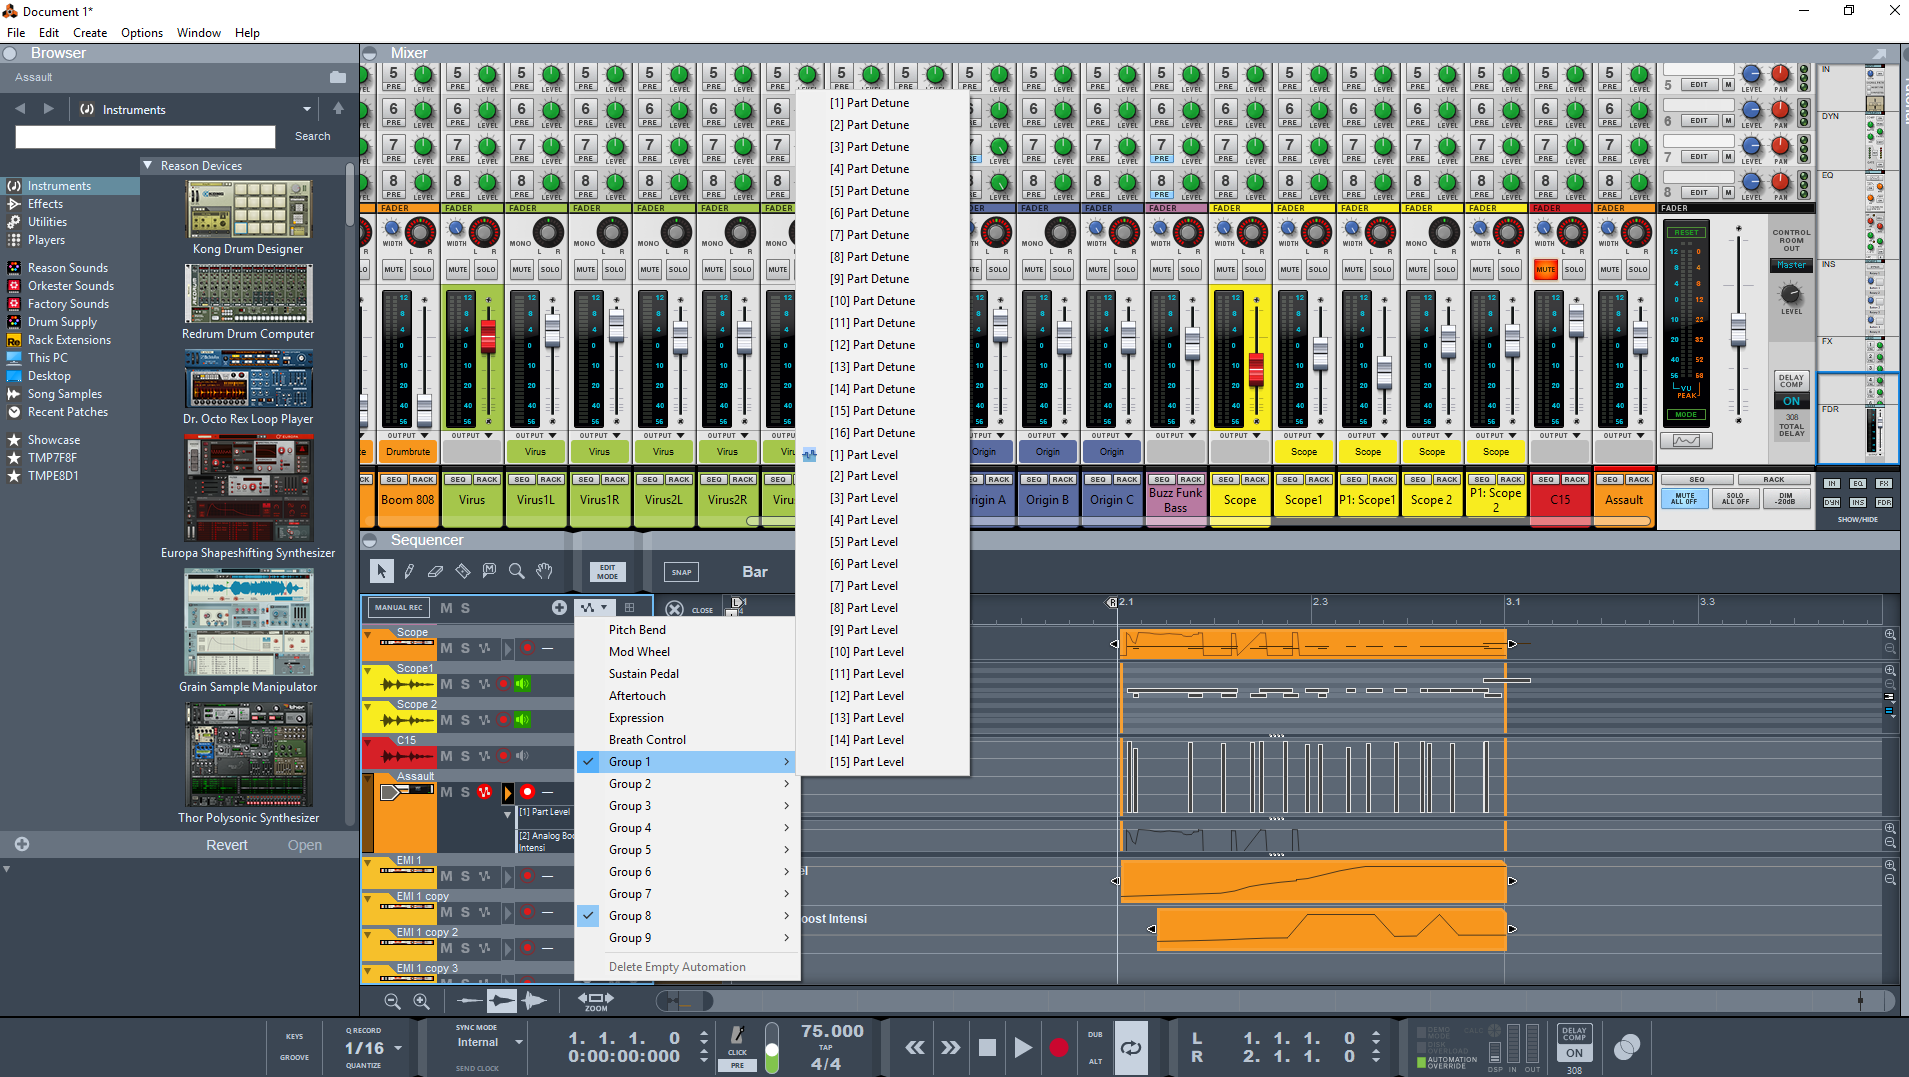Select the Pencil tool in the sequencer
Viewport: 1909px width, 1077px height.
(x=409, y=571)
